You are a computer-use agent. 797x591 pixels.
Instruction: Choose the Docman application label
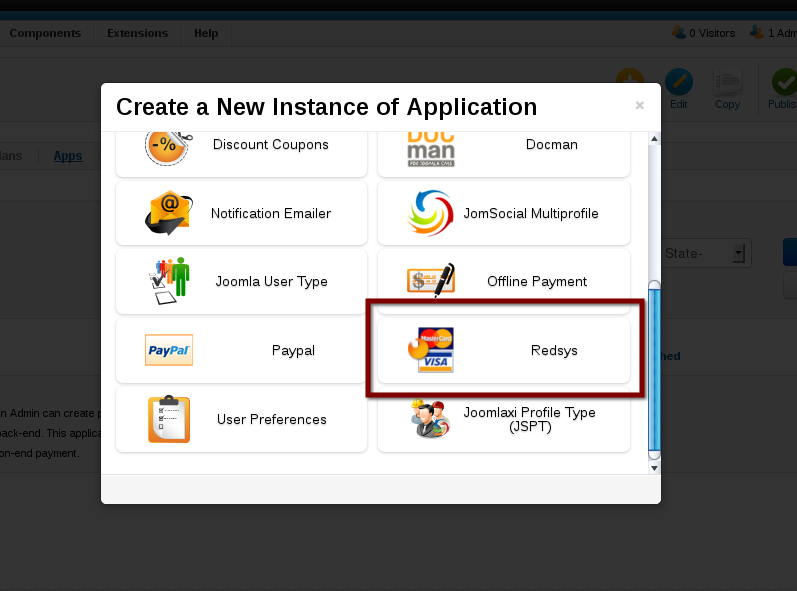pos(551,144)
